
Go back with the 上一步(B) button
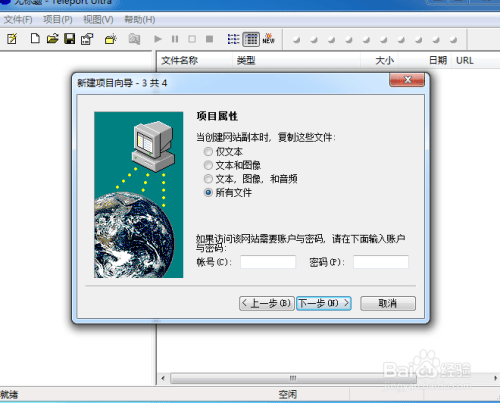pos(267,304)
